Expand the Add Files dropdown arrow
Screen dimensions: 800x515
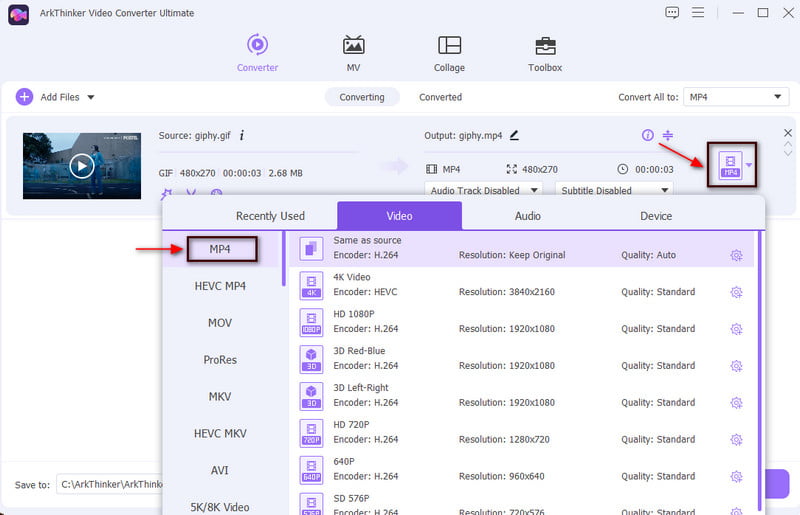click(91, 97)
